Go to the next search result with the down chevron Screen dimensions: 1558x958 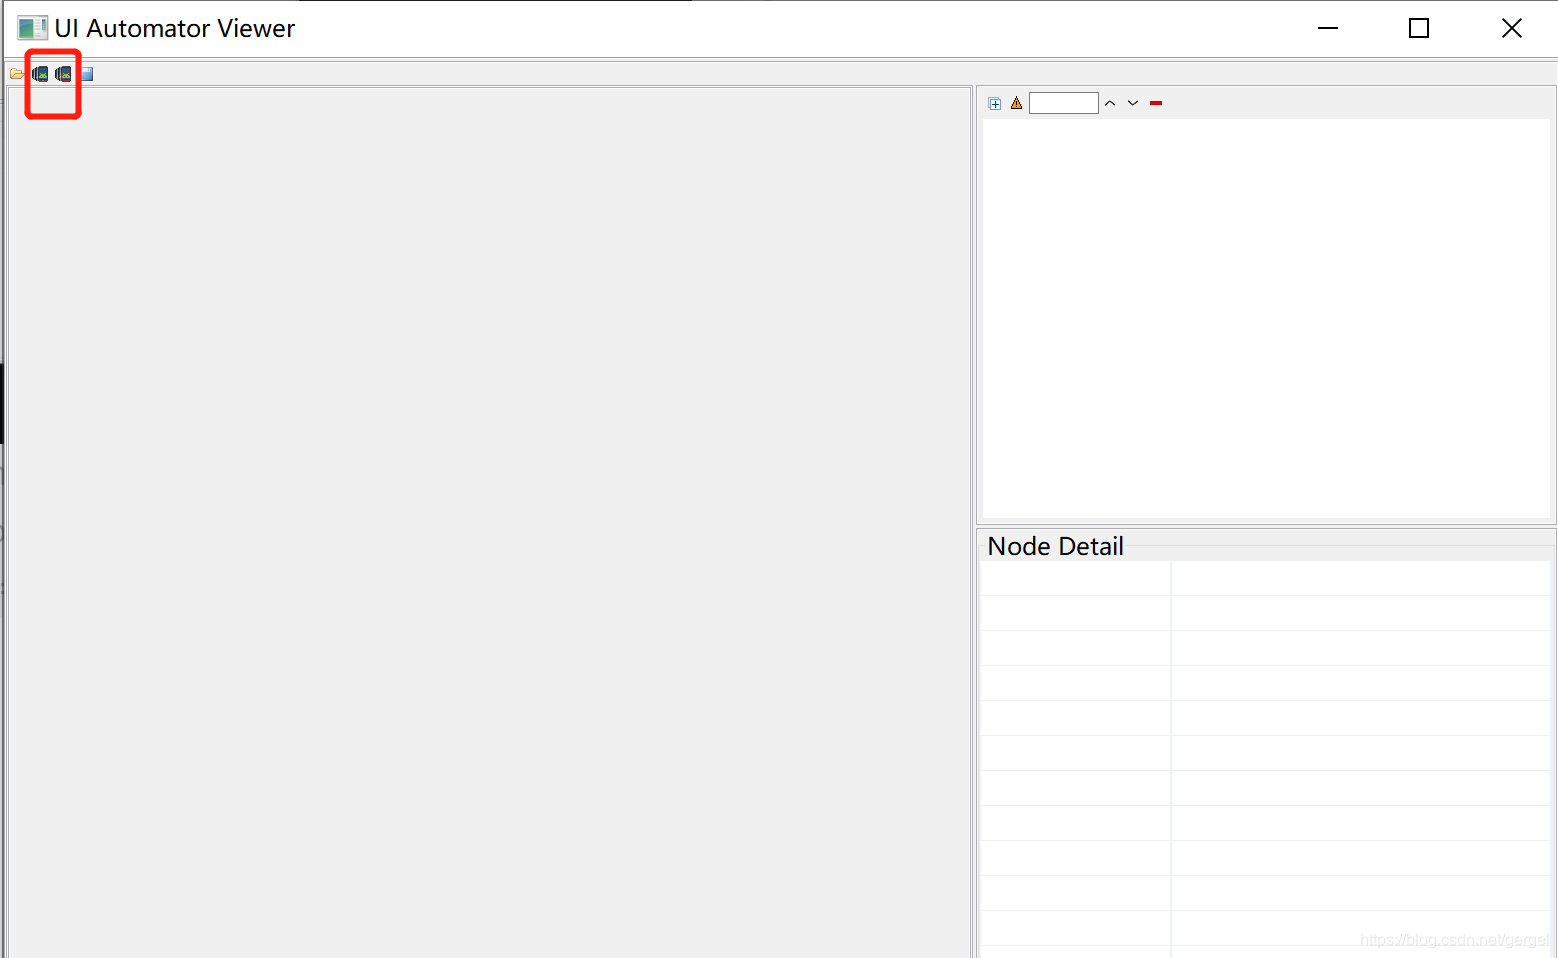1133,103
